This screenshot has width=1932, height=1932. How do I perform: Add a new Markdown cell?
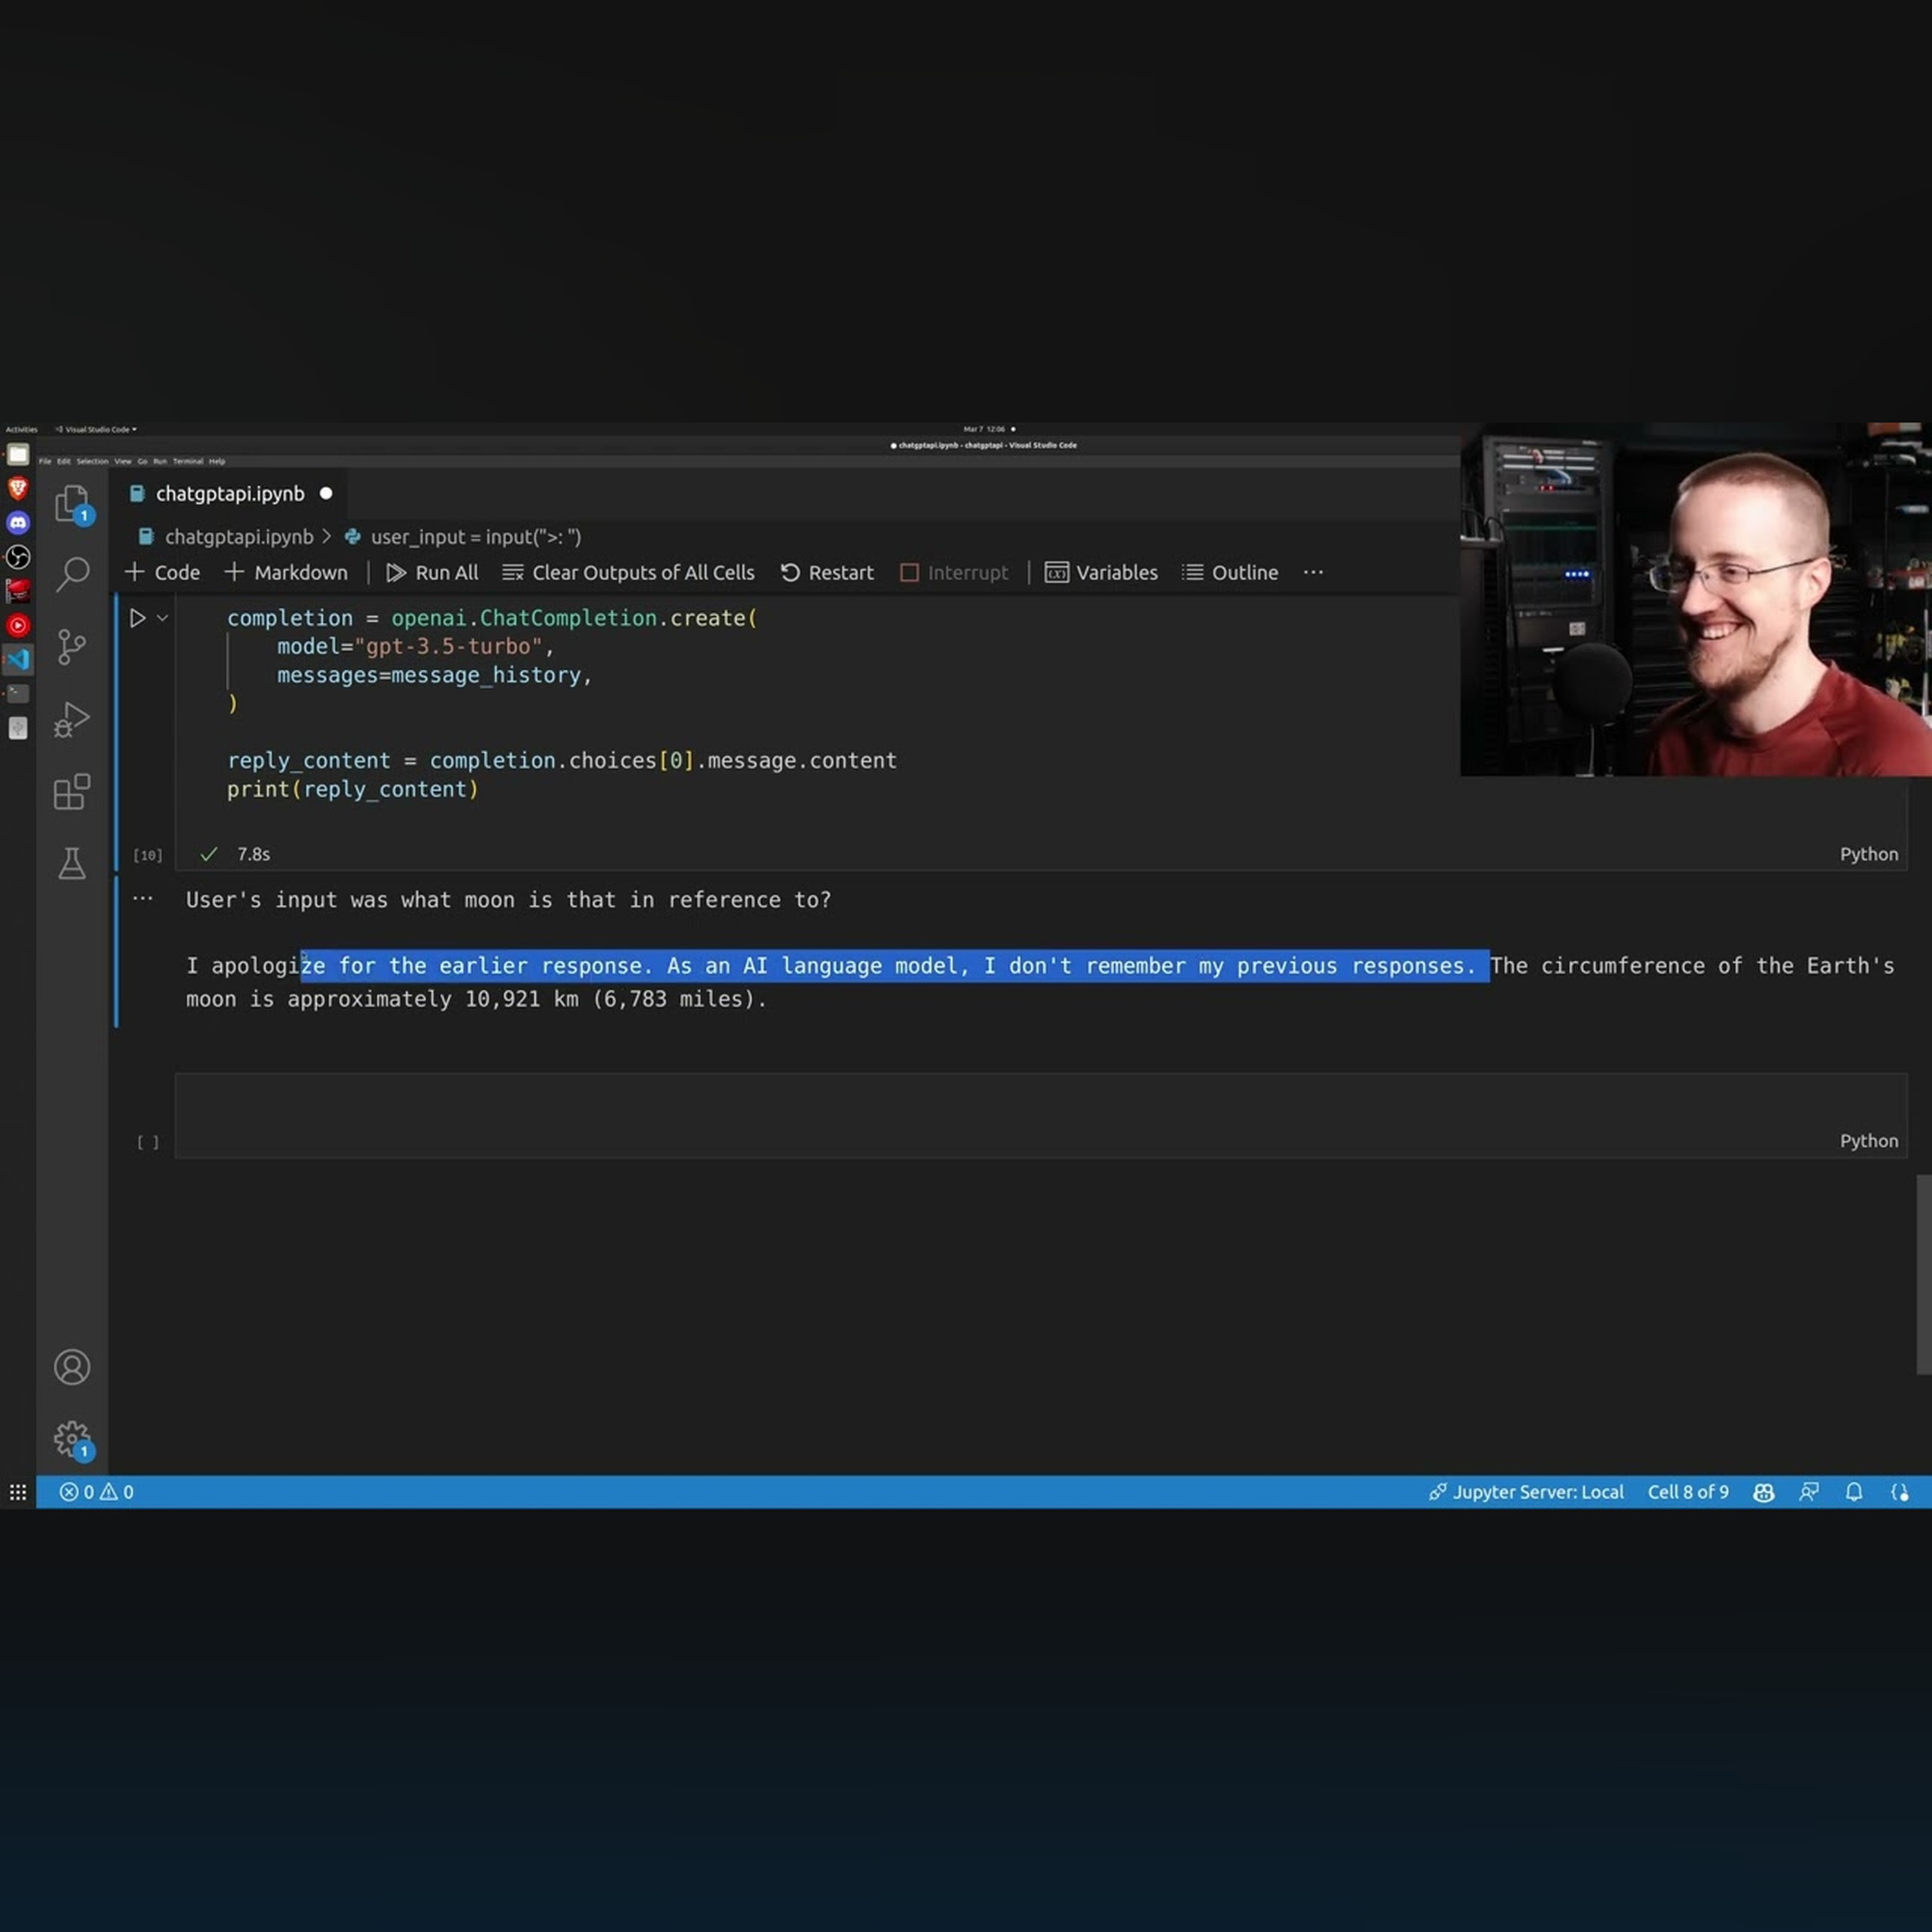coord(286,572)
